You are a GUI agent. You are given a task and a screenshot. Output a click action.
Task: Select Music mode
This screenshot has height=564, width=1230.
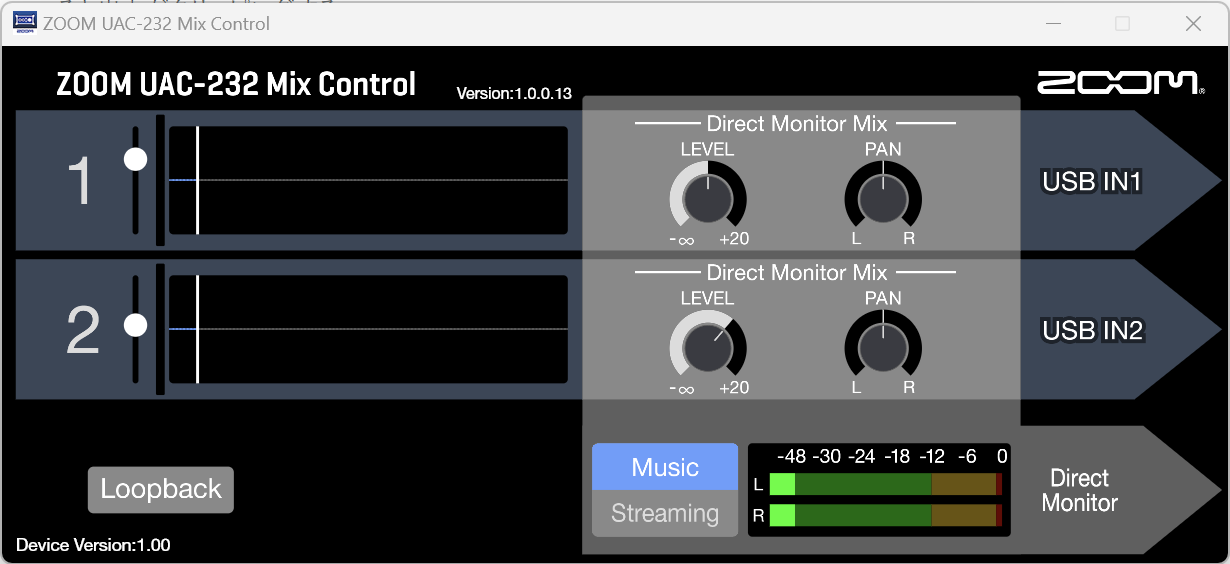665,467
